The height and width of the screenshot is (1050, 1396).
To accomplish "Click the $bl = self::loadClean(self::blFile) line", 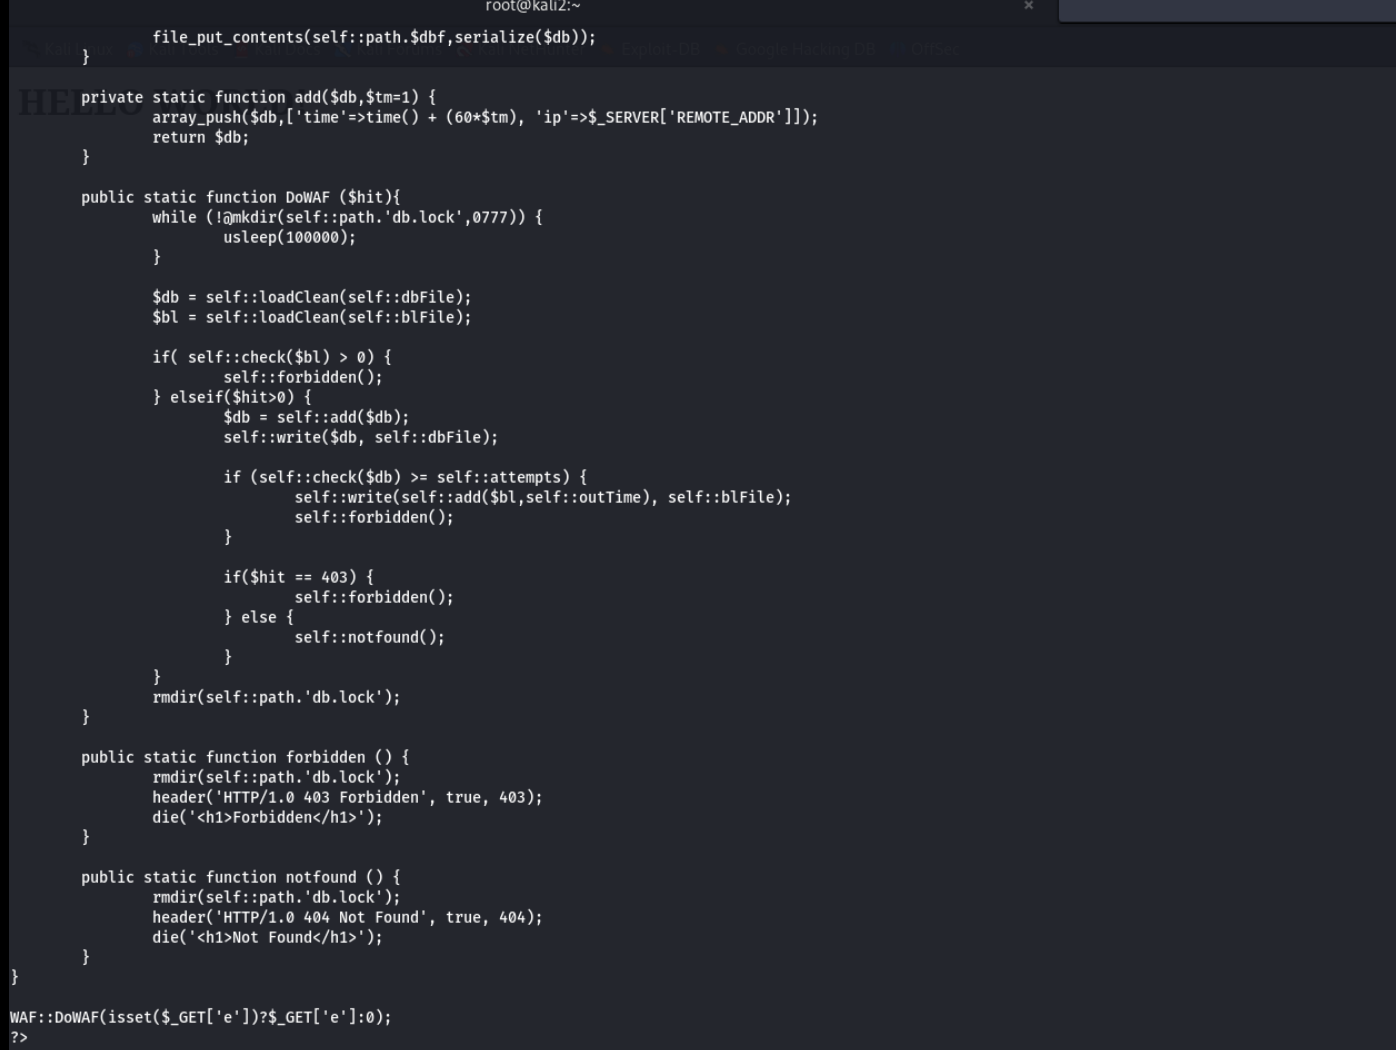I will (311, 317).
